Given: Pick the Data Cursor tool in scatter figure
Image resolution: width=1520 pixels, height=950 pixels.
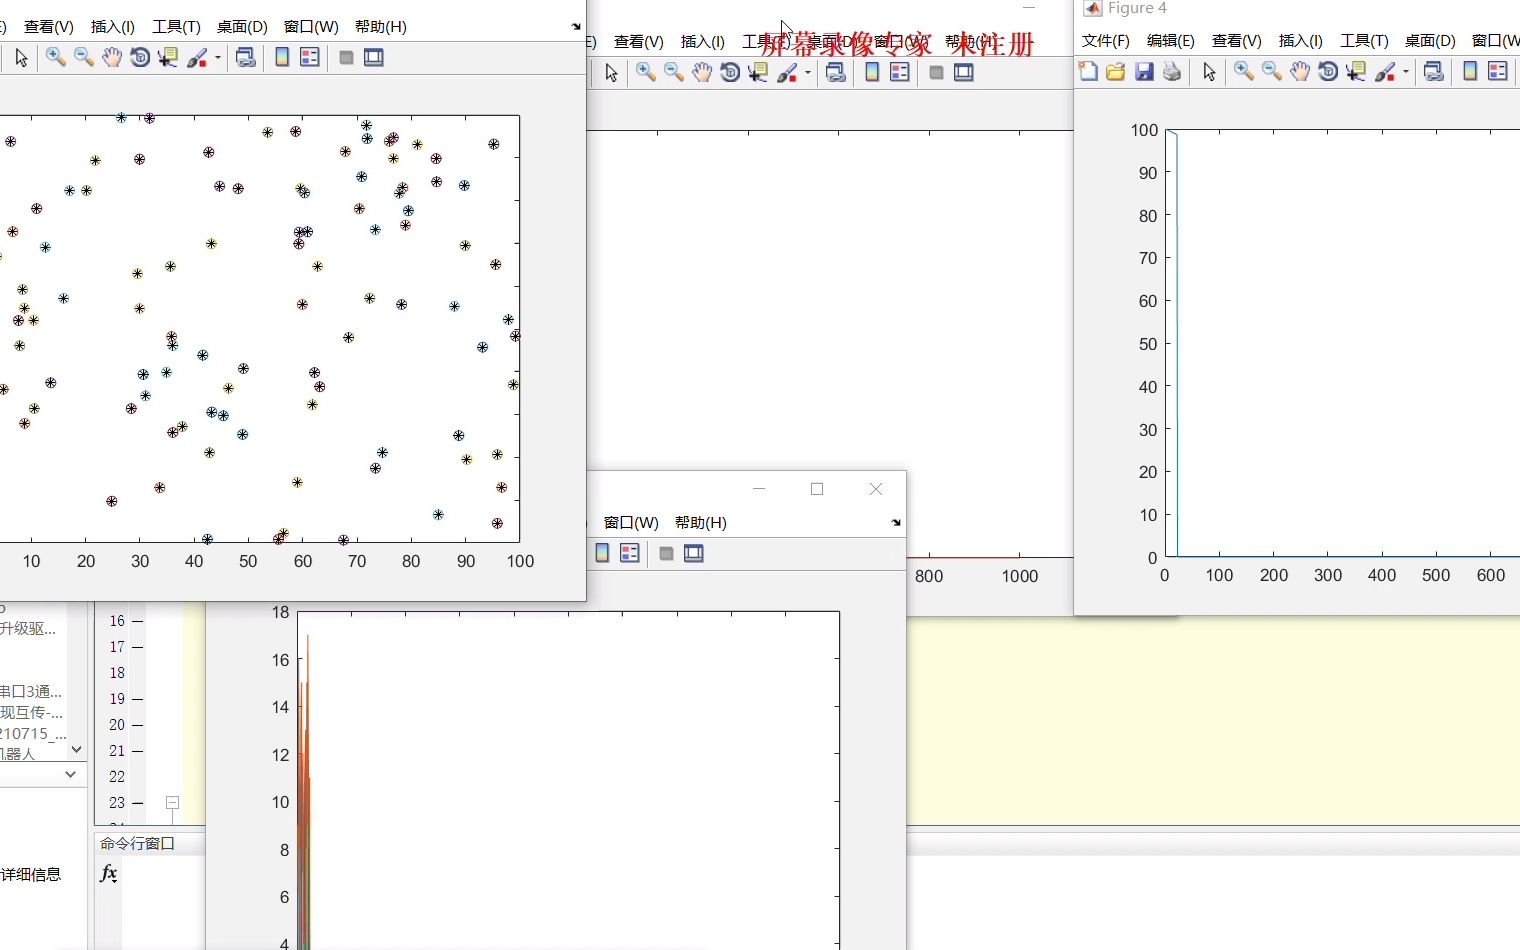Looking at the screenshot, I should (168, 58).
